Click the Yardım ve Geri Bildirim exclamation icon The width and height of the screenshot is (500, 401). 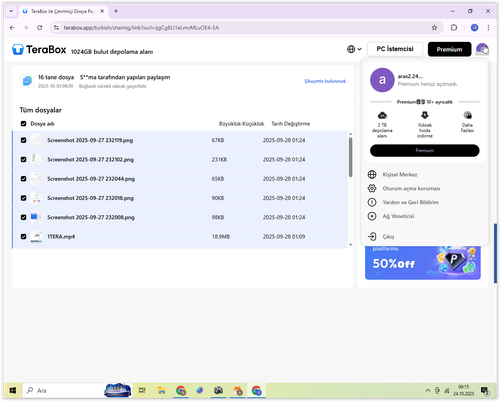372,202
